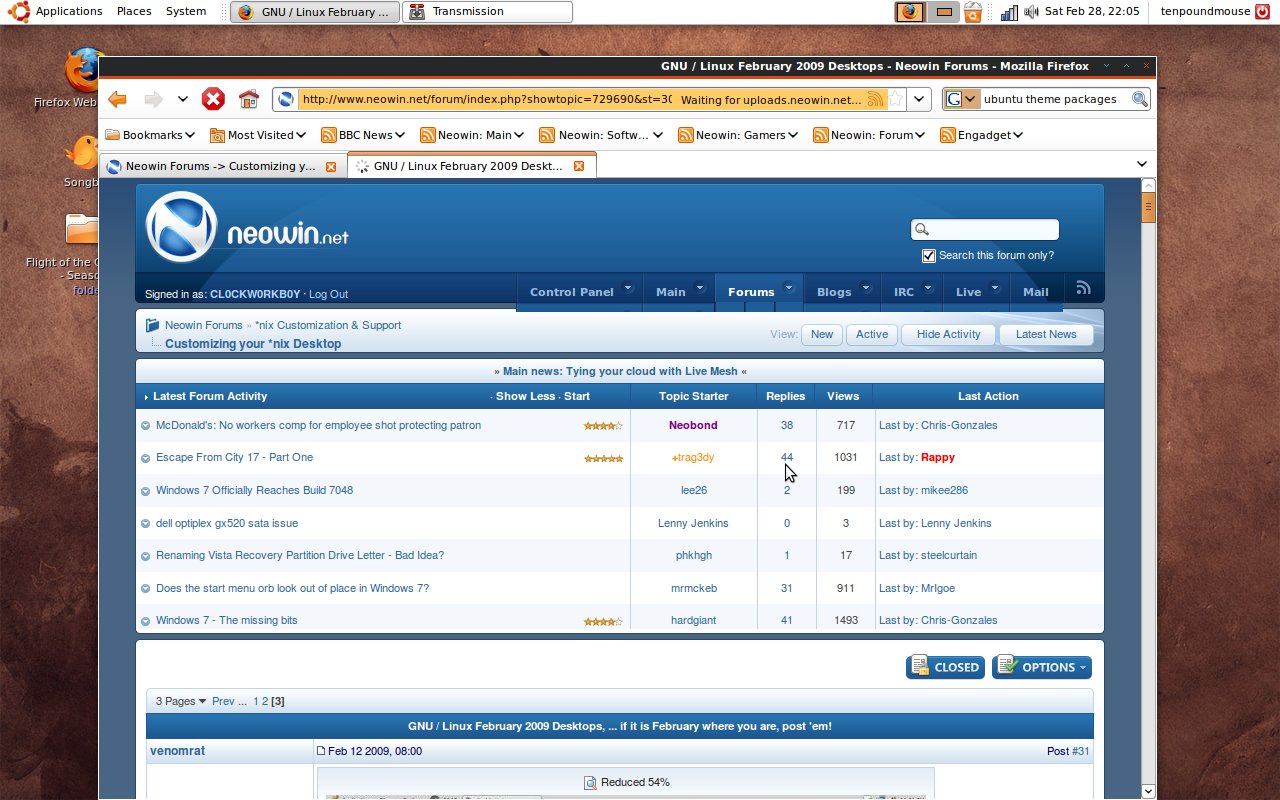Open the BBC News feed dropdown
This screenshot has width=1280, height=800.
click(363, 135)
